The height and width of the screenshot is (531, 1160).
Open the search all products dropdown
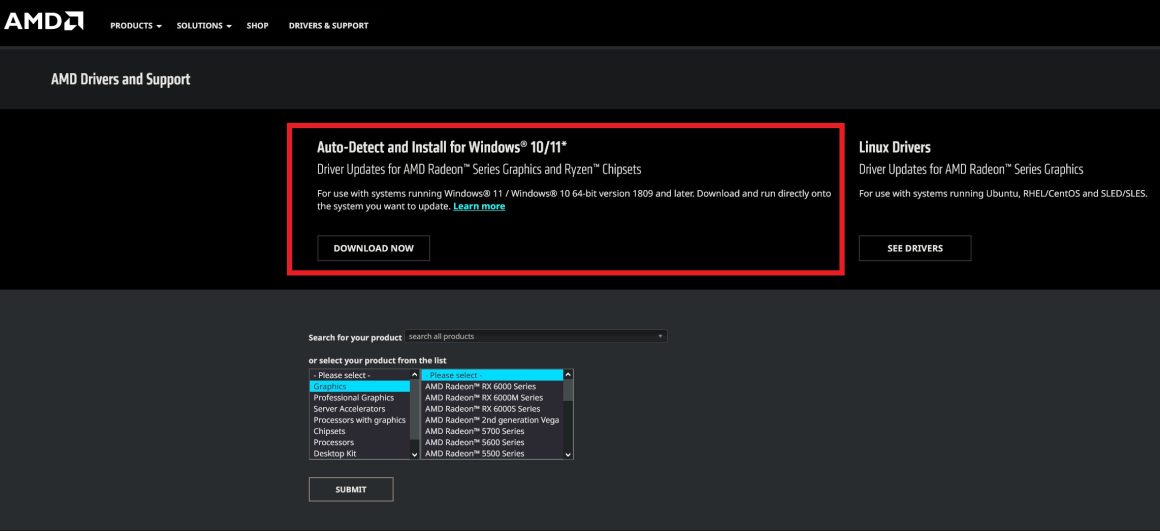[536, 336]
